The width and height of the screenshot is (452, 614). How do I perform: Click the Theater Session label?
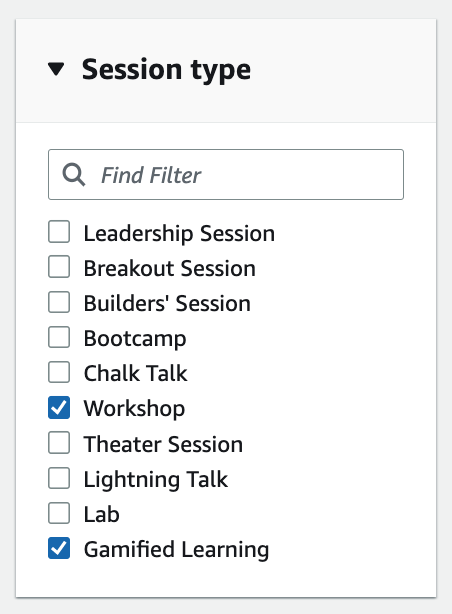(x=163, y=444)
